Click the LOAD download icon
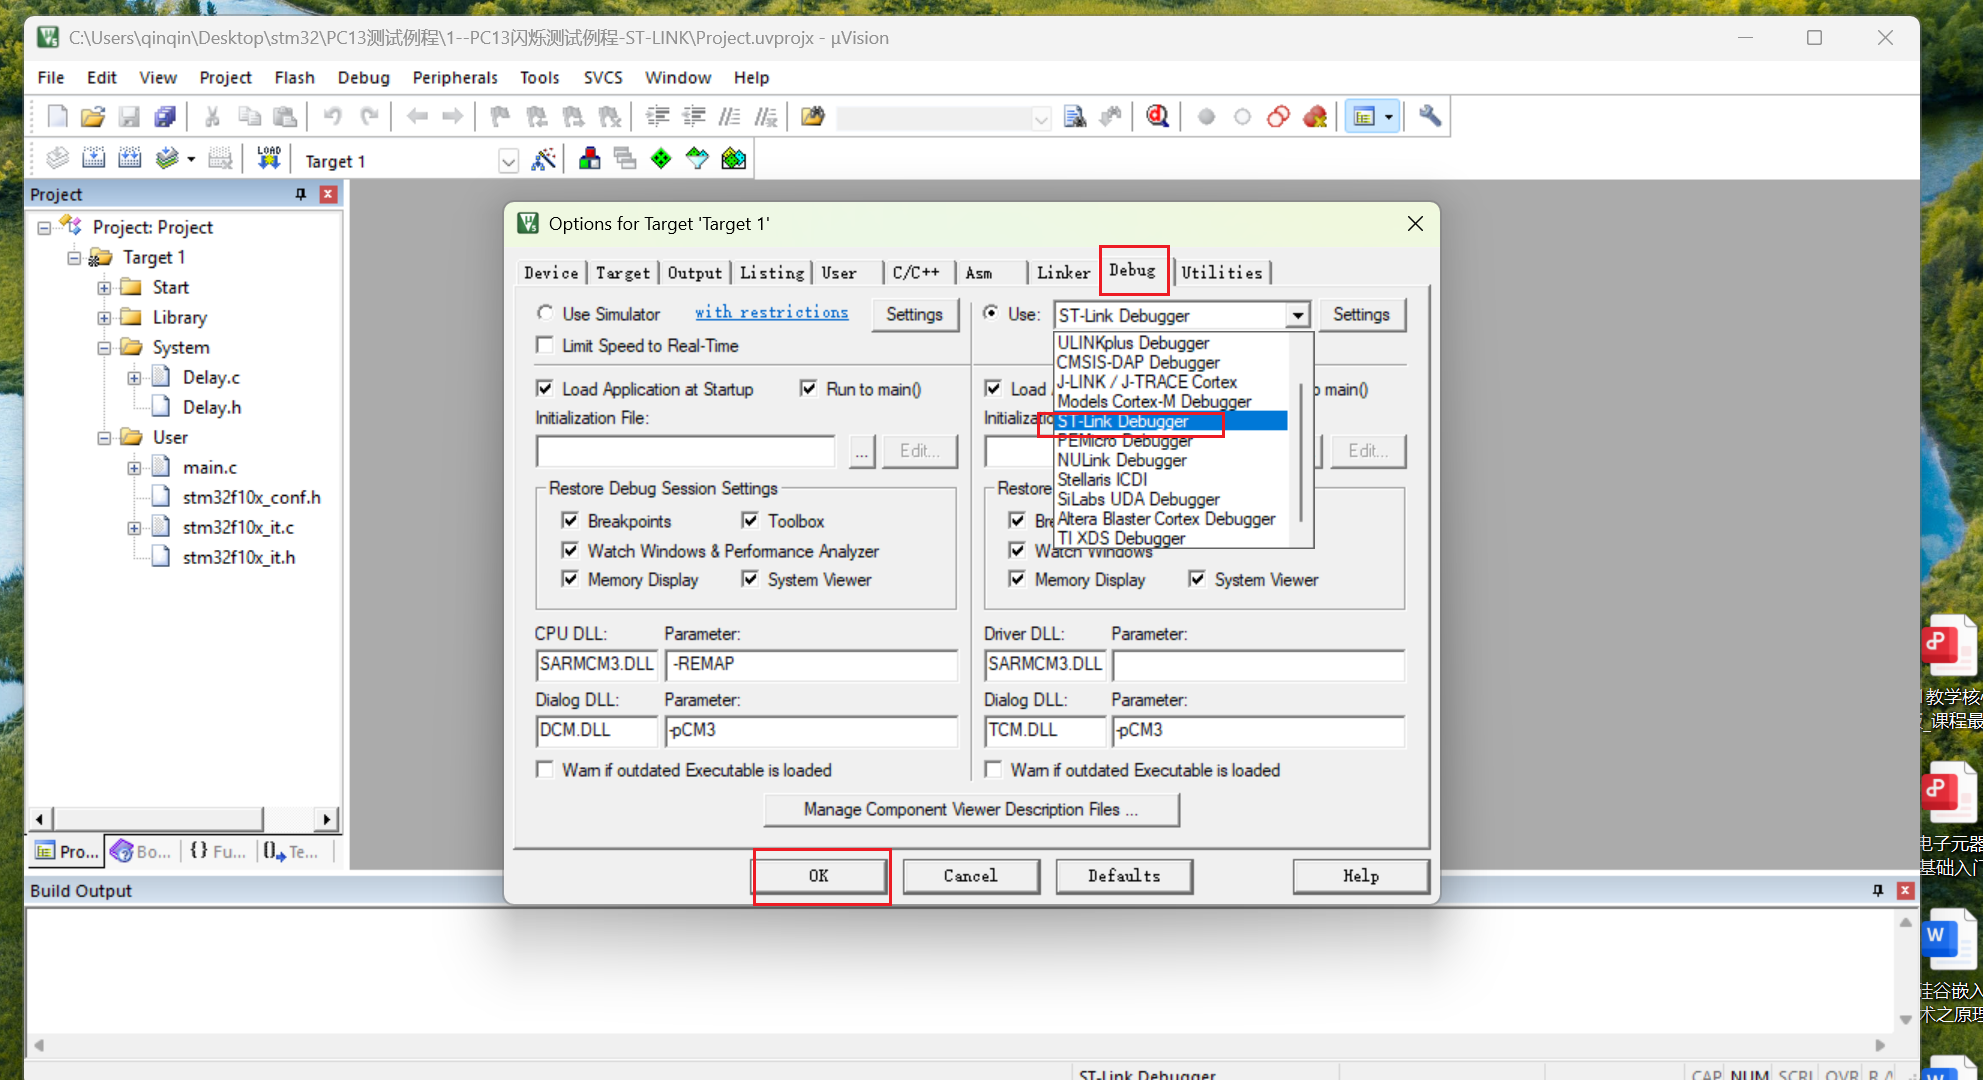Screen dimensions: 1983x1080 pyautogui.click(x=269, y=159)
